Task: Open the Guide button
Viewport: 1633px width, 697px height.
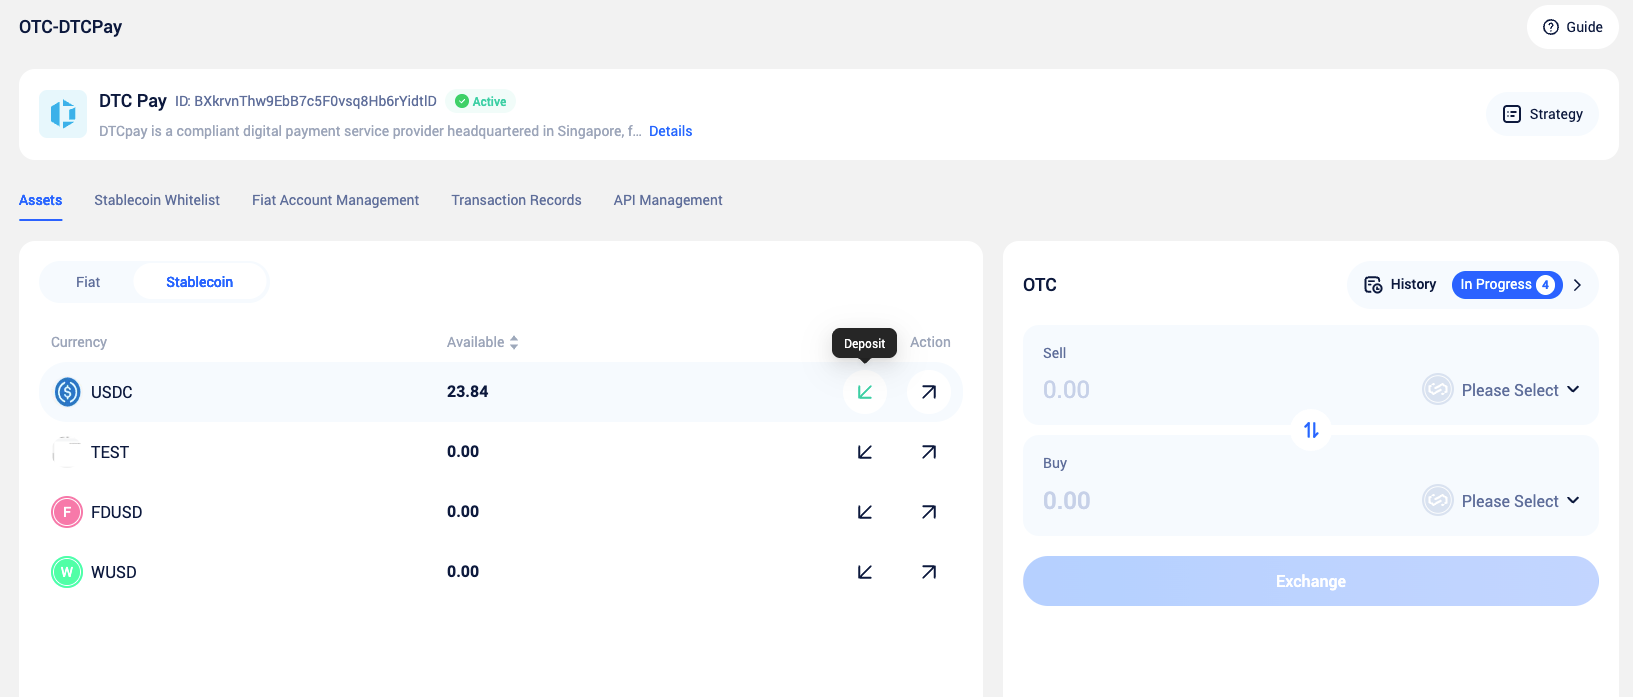Action: coord(1573,27)
